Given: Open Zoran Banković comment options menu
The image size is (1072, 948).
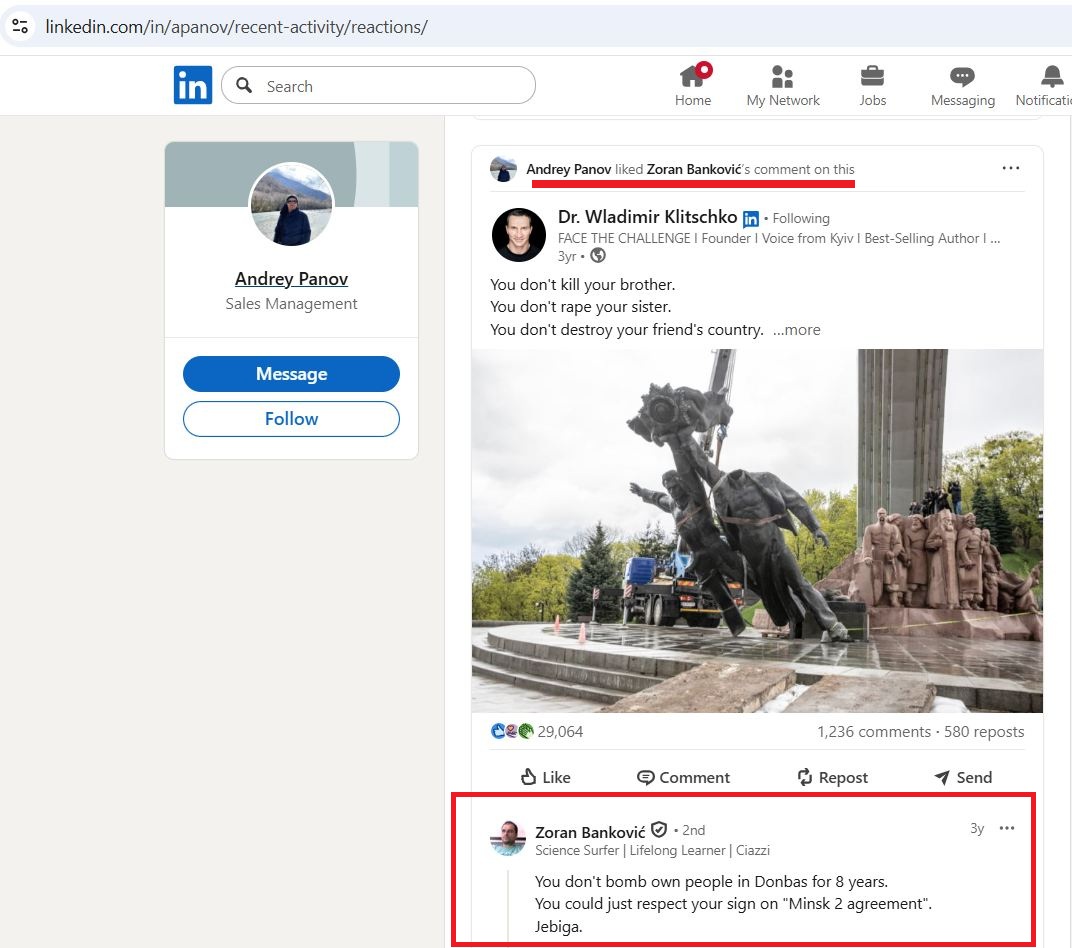Looking at the screenshot, I should click(x=1007, y=828).
